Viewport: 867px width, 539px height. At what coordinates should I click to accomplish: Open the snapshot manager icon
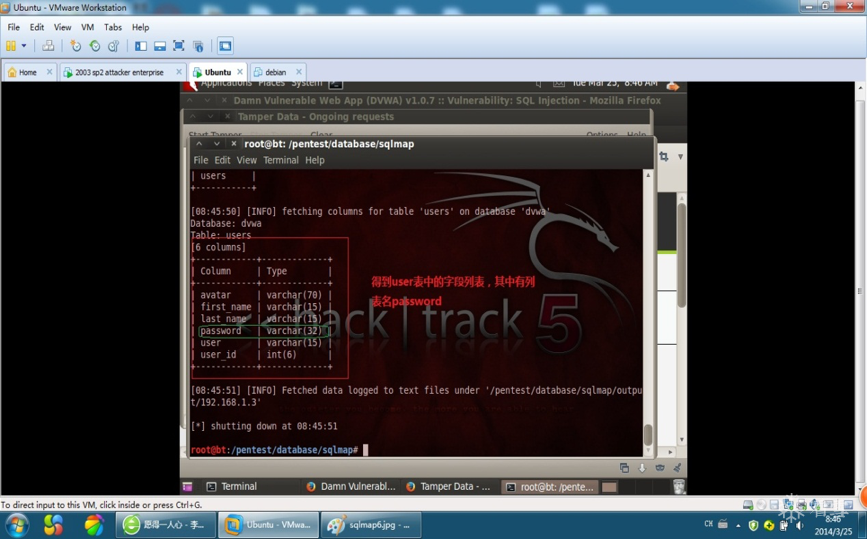pos(113,46)
